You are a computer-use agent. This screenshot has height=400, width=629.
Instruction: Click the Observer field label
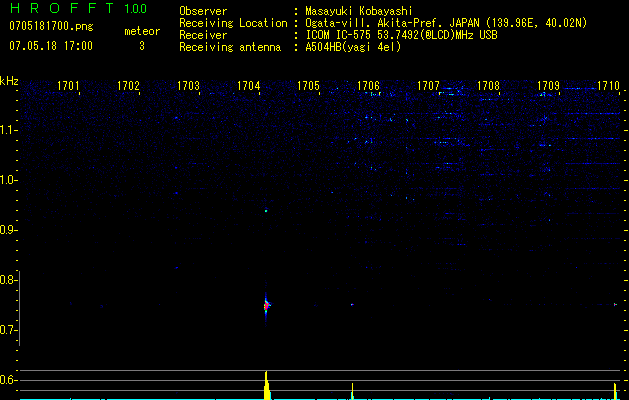pos(203,11)
